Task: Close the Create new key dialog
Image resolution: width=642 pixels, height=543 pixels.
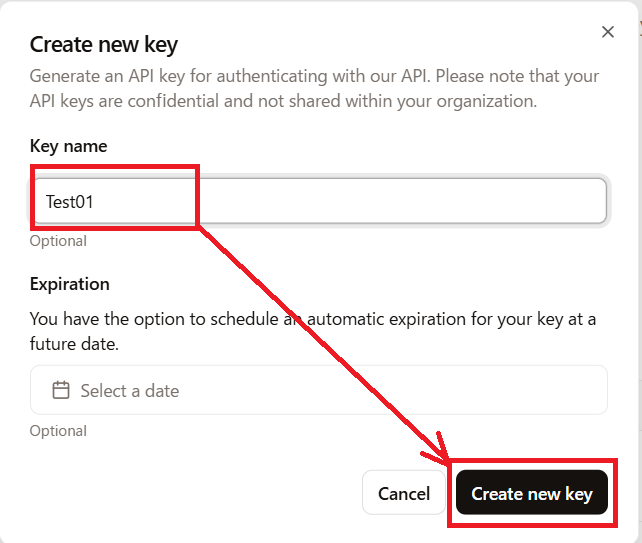Action: tap(607, 32)
